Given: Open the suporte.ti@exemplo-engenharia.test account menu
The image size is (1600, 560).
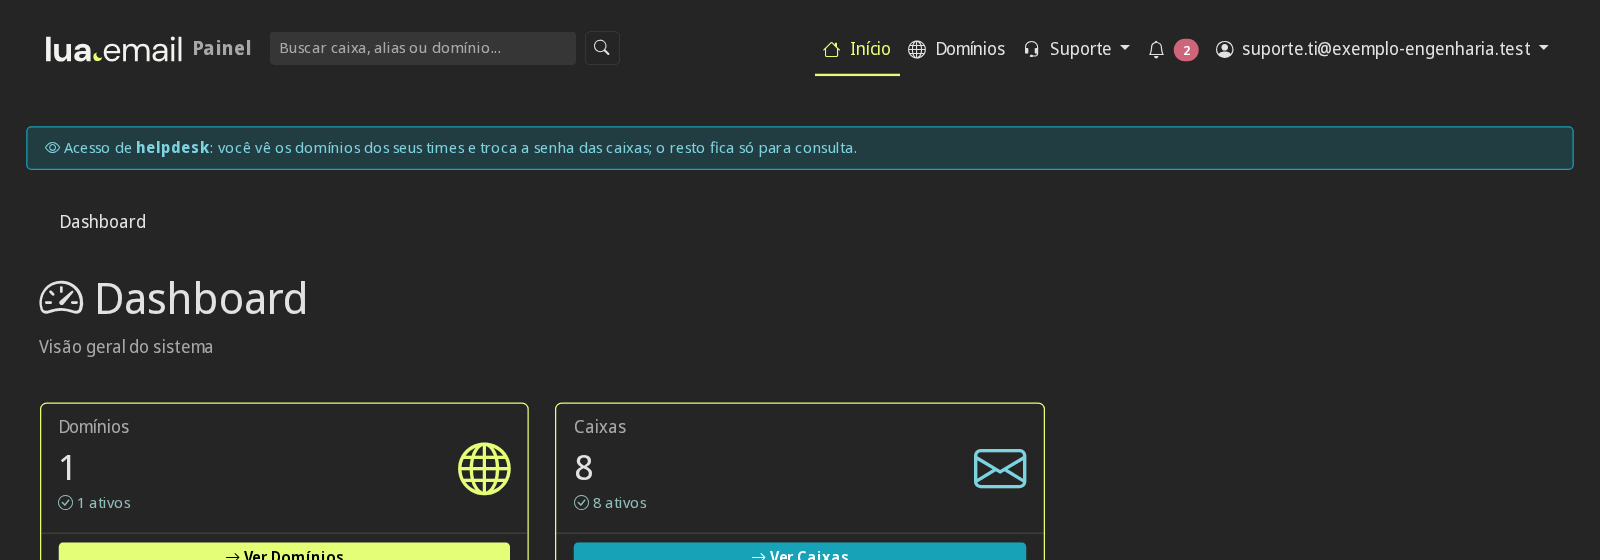Looking at the screenshot, I should tap(1382, 49).
